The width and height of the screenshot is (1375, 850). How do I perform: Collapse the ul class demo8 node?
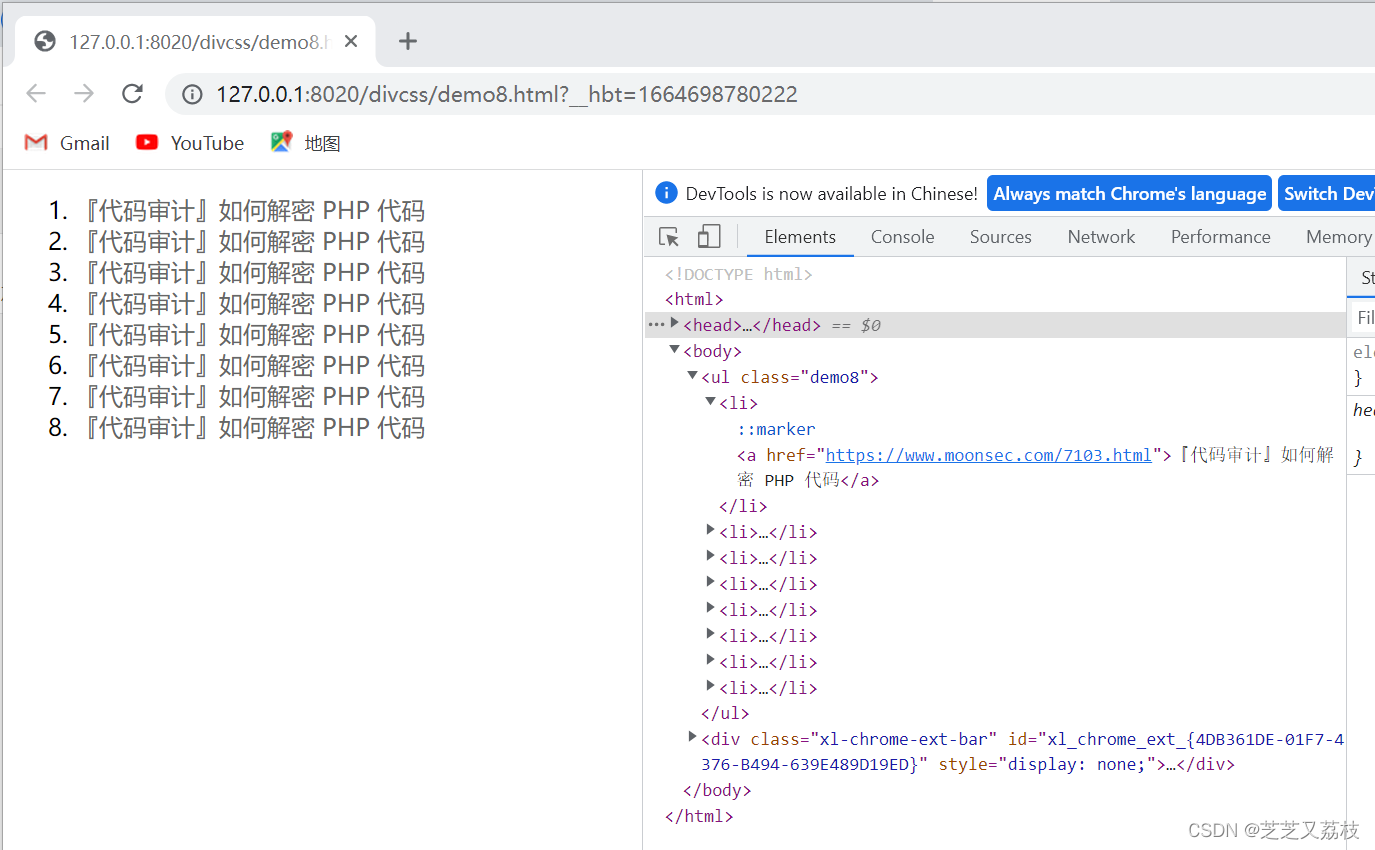pyautogui.click(x=693, y=376)
